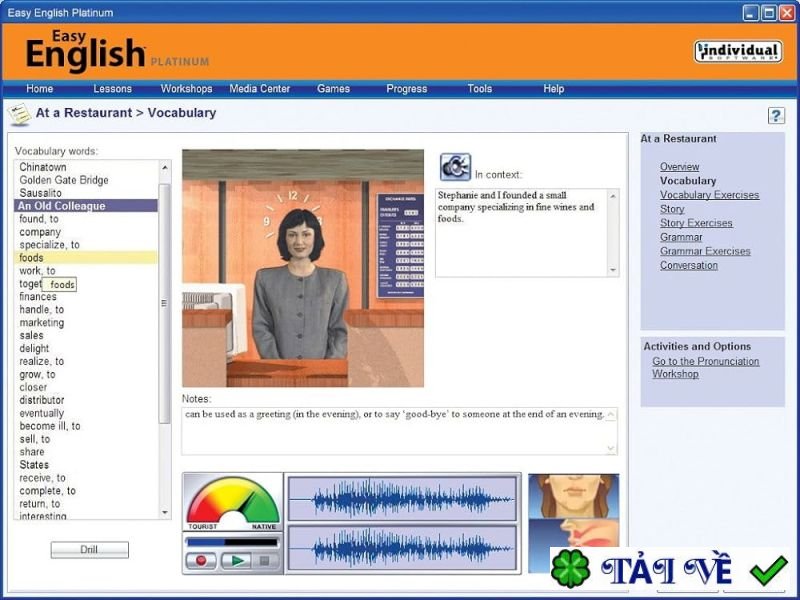This screenshot has height=600, width=800.
Task: Click the vocabulary list scrollbar thumb
Action: click(164, 304)
